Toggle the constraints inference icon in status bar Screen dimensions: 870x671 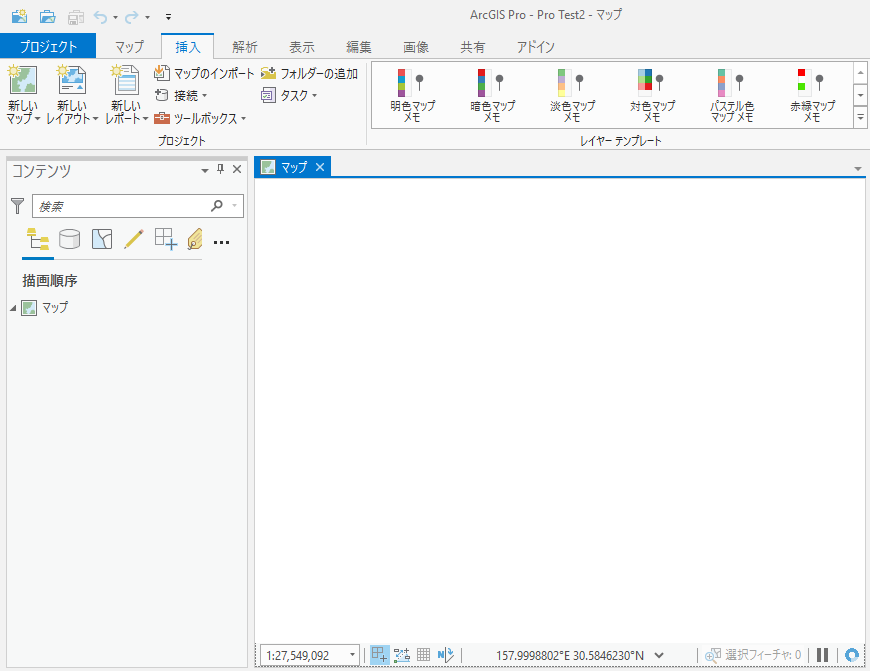[402, 655]
